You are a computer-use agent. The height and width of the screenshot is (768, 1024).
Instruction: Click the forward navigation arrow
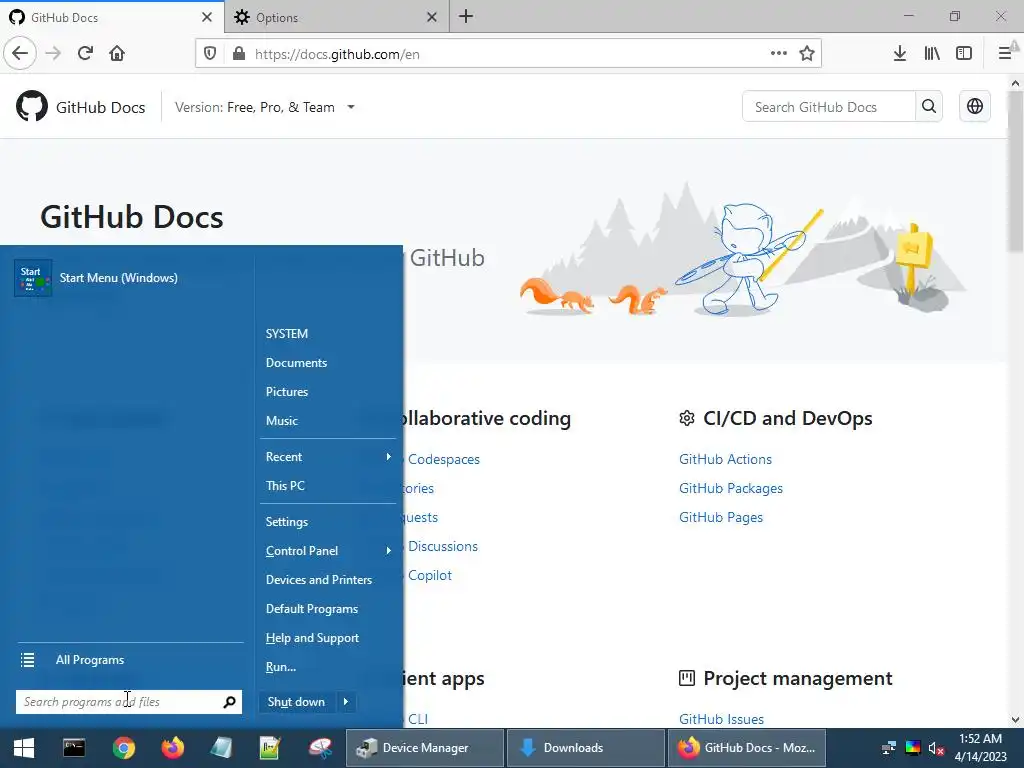click(53, 53)
